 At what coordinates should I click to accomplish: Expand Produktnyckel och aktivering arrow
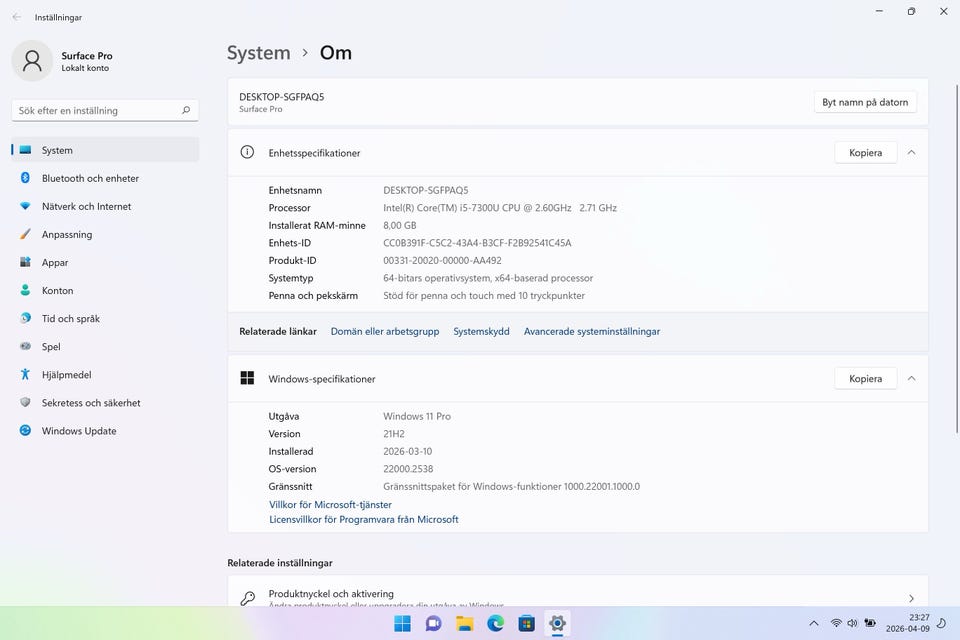911,598
